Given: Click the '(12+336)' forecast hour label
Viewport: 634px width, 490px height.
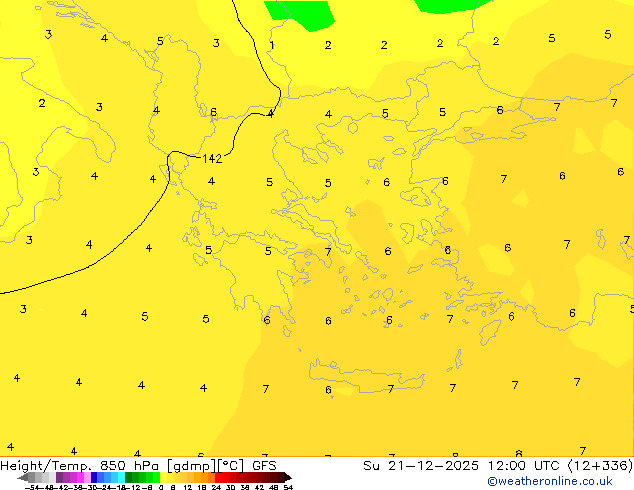Looking at the screenshot, I should pos(600,466).
